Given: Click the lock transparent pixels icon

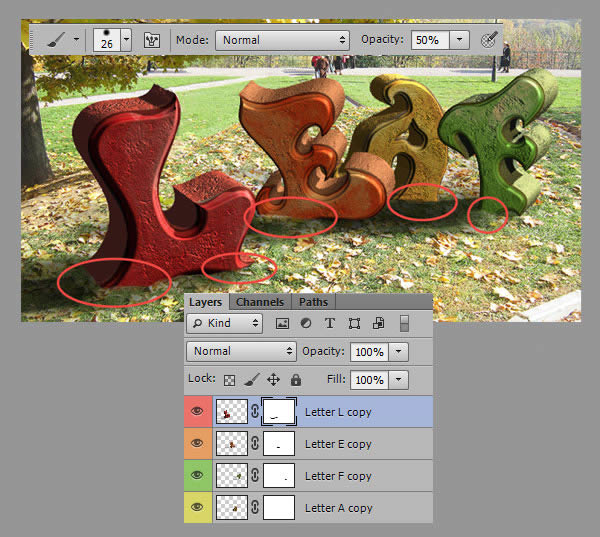Looking at the screenshot, I should tap(228, 380).
